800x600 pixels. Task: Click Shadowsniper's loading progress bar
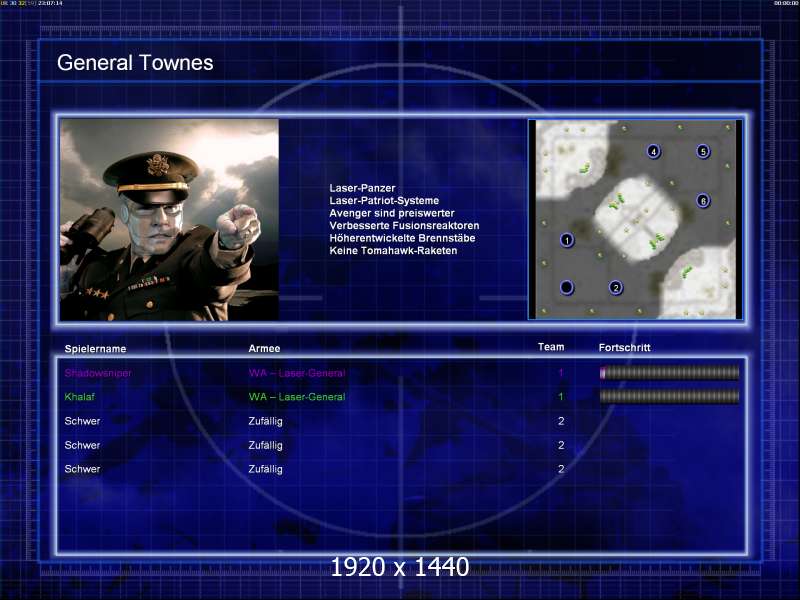pos(669,372)
